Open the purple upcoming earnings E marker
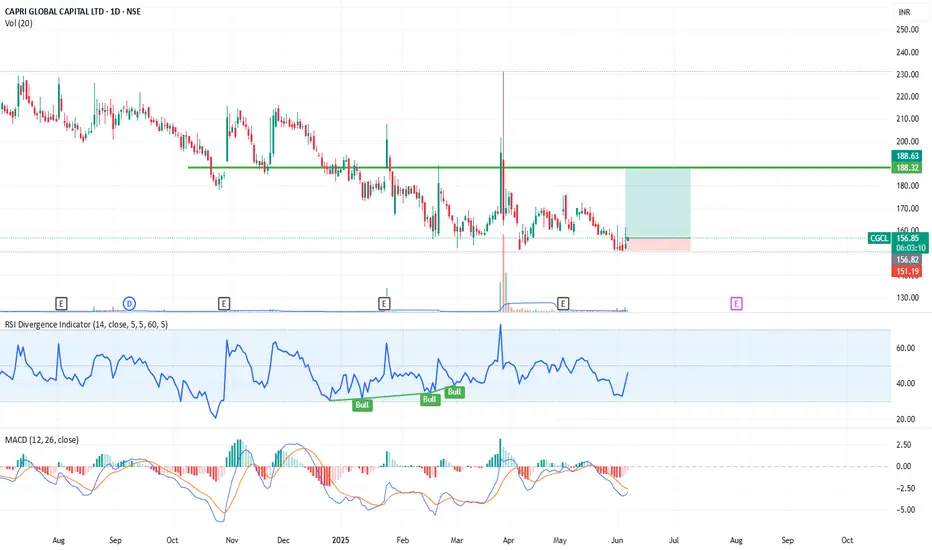The image size is (932, 550). click(736, 304)
